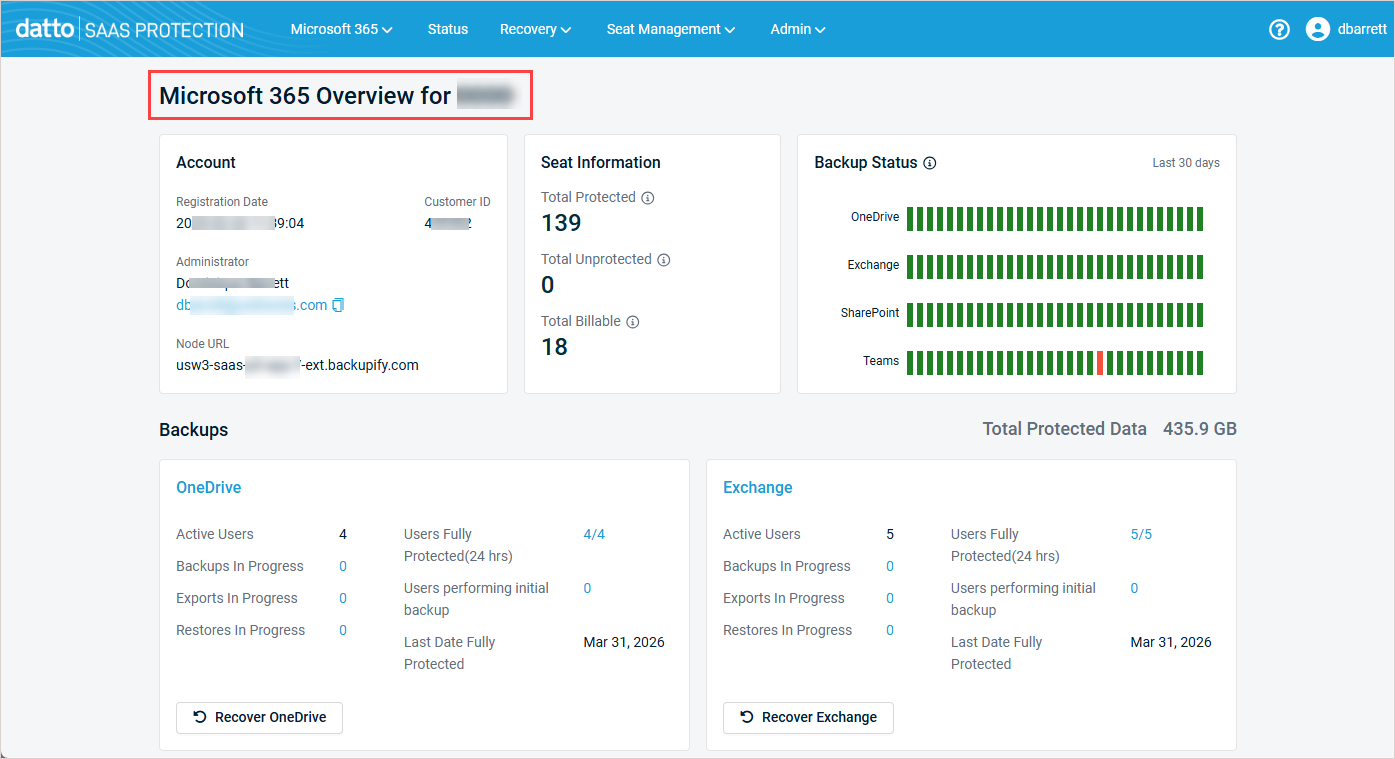Click the Total Billable info icon
This screenshot has width=1395, height=759.
(632, 322)
